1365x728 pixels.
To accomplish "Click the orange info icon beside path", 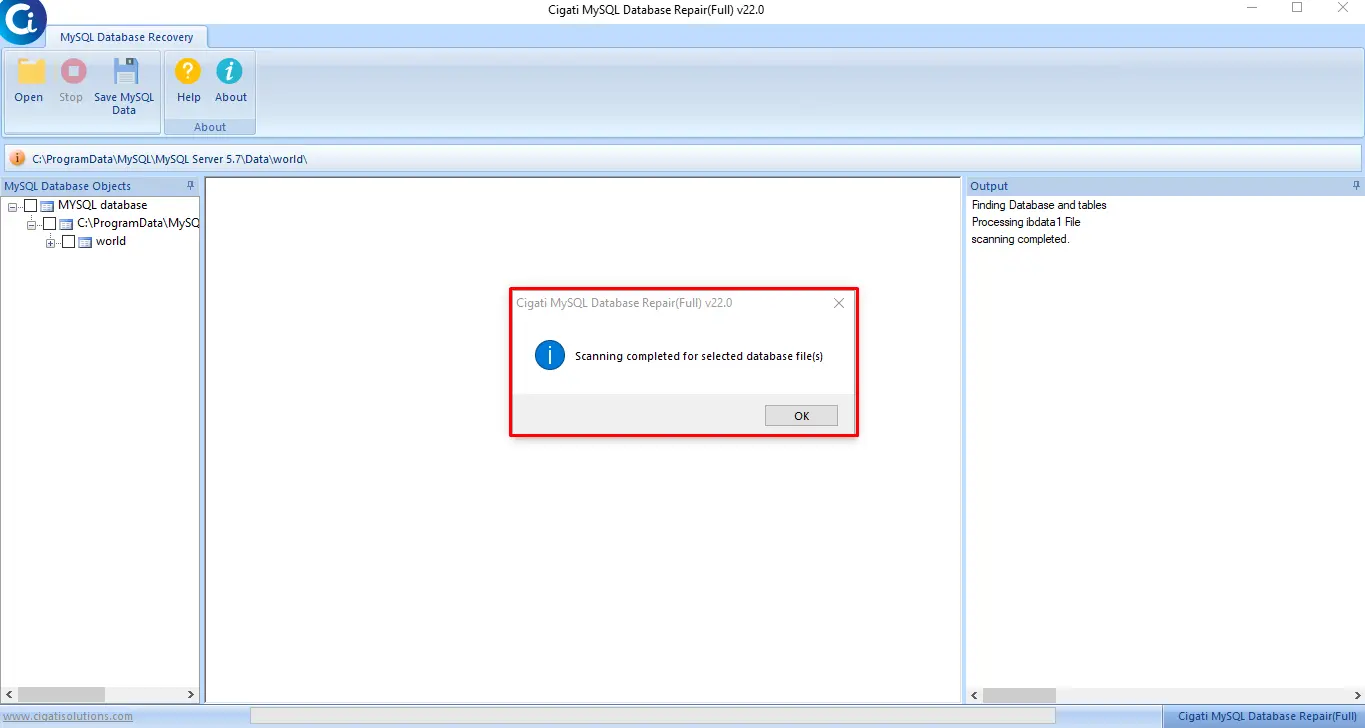I will coord(18,158).
